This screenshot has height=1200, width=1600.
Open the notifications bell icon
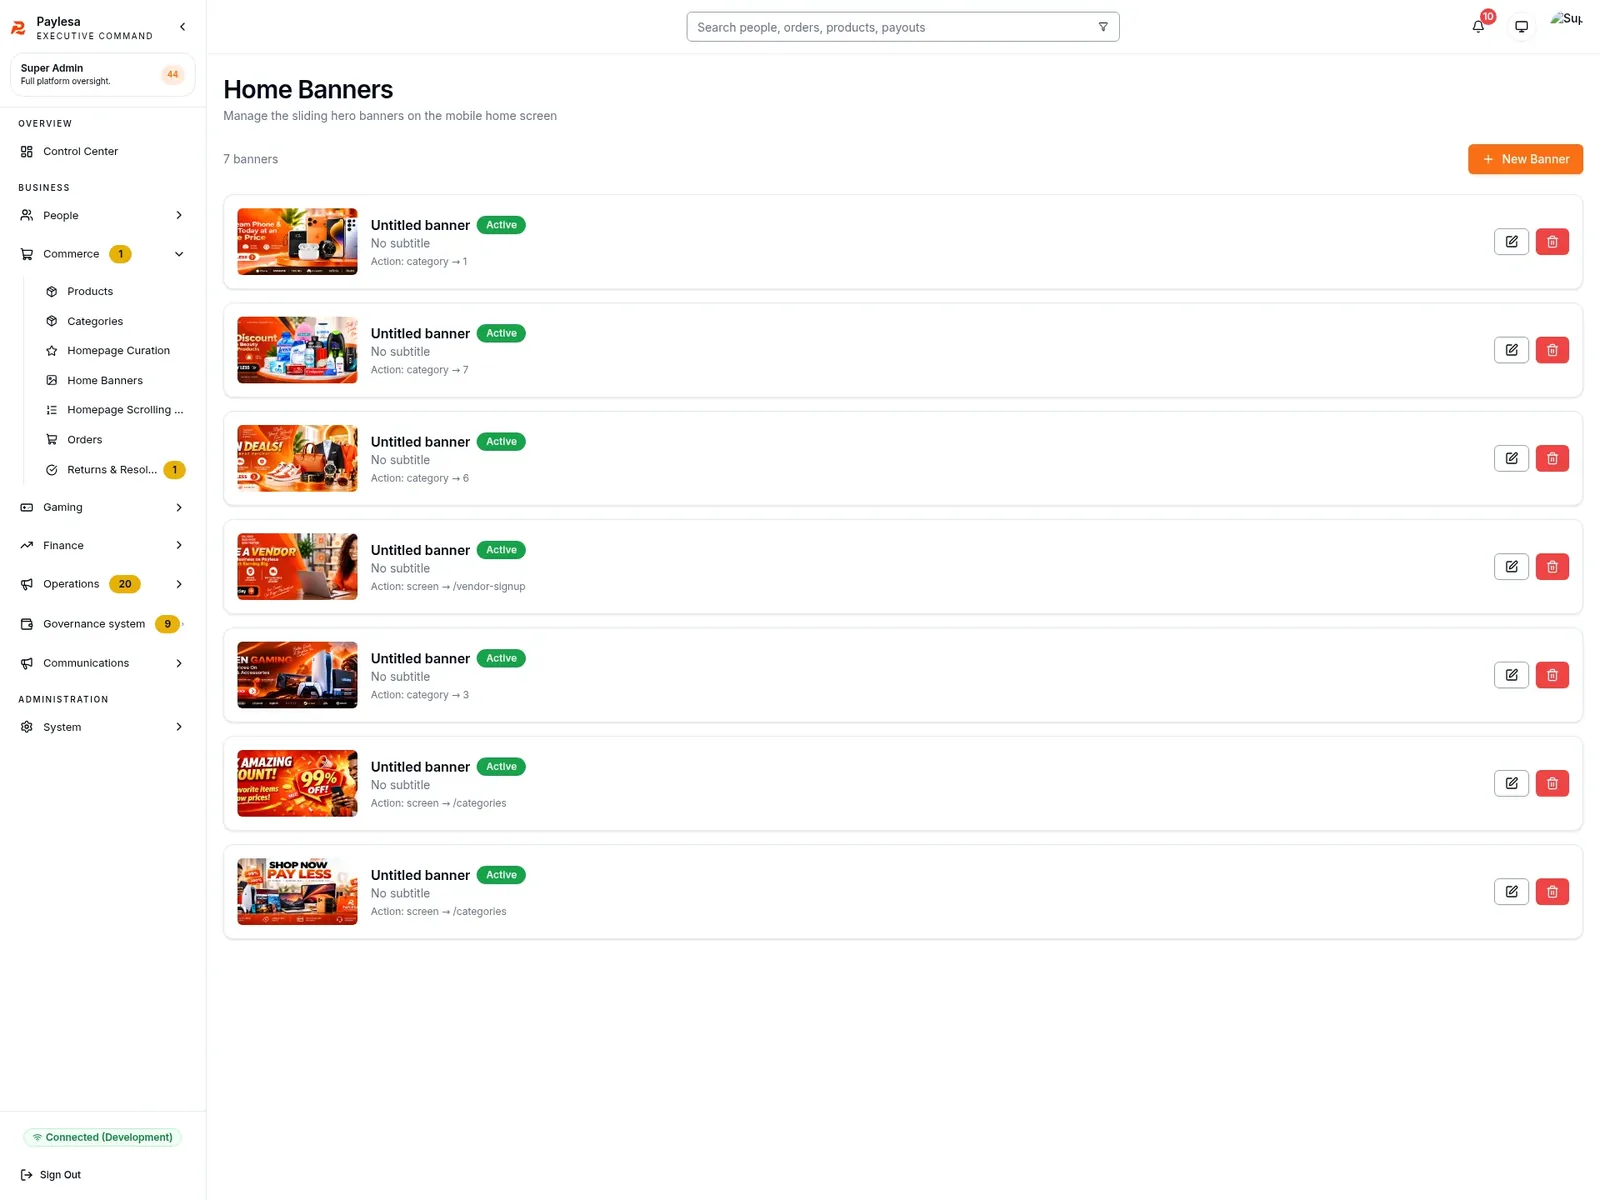coord(1478,27)
